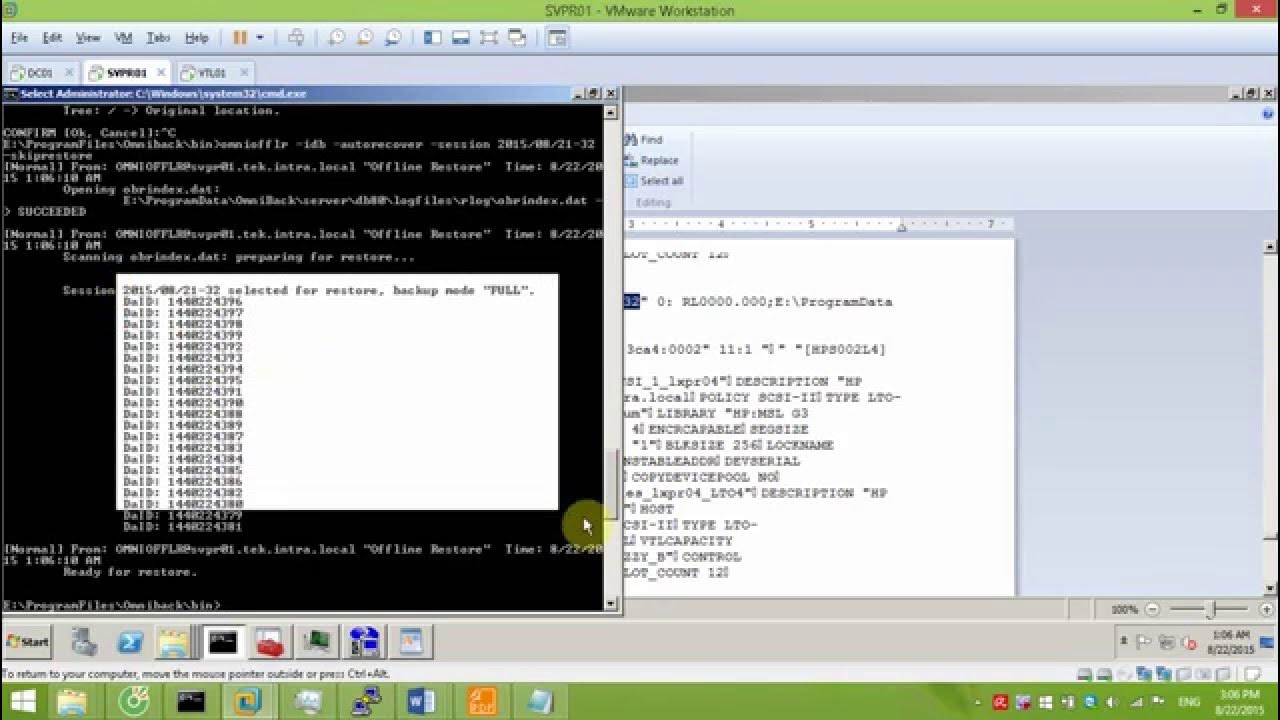Select cmd window on guest taskbar
Image resolution: width=1280 pixels, height=720 pixels.
(x=222, y=642)
